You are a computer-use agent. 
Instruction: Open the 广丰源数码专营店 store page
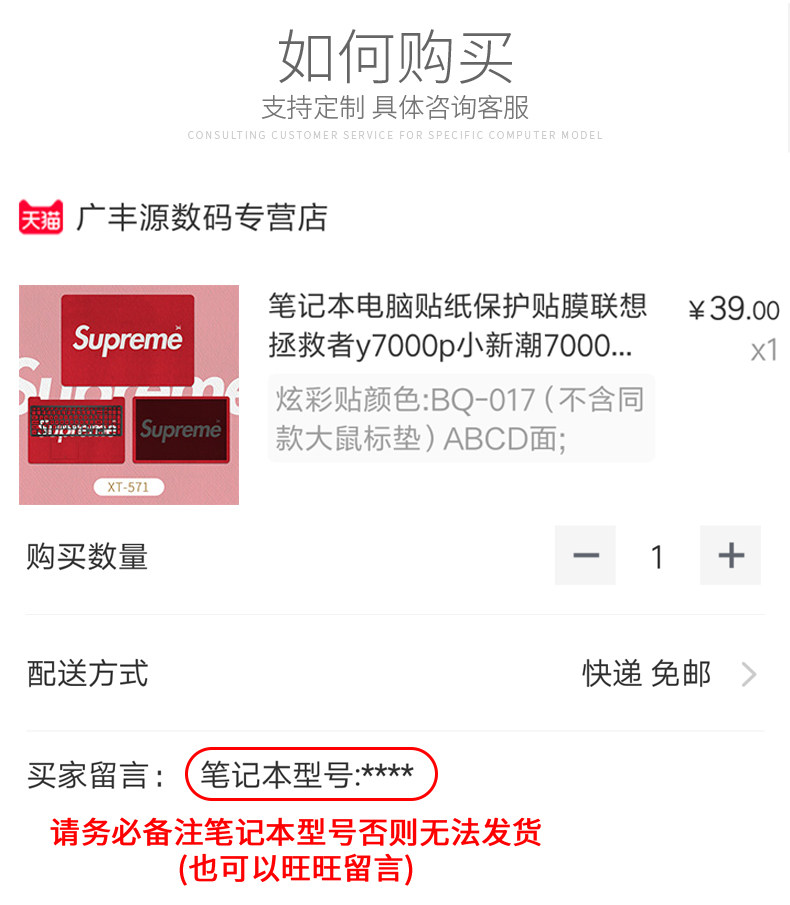point(202,218)
